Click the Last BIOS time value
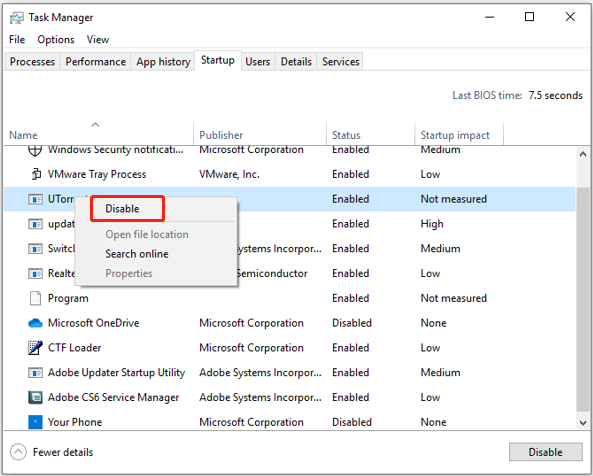Viewport: 593px width, 476px height. [x=555, y=95]
